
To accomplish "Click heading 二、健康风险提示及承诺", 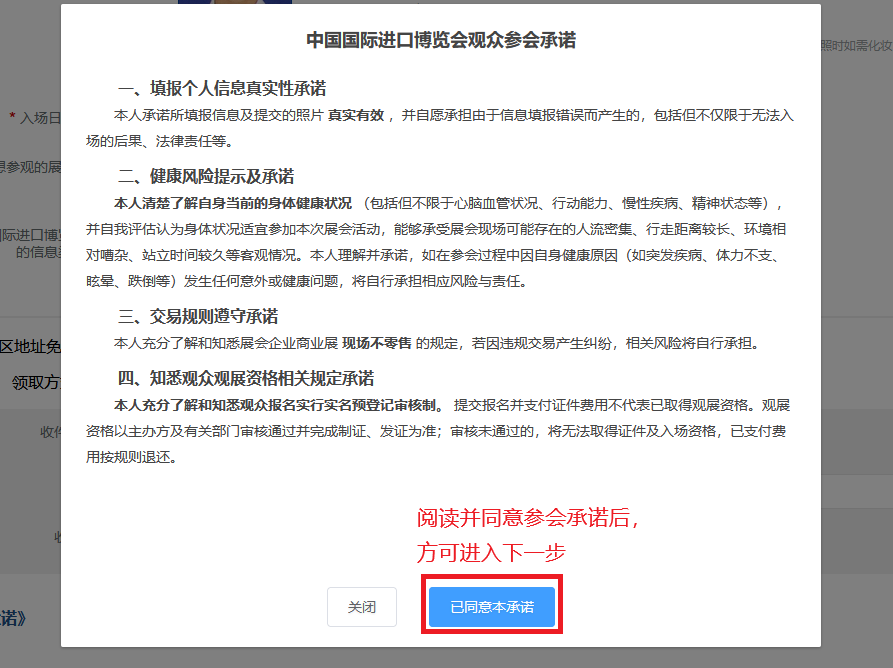I will (206, 177).
